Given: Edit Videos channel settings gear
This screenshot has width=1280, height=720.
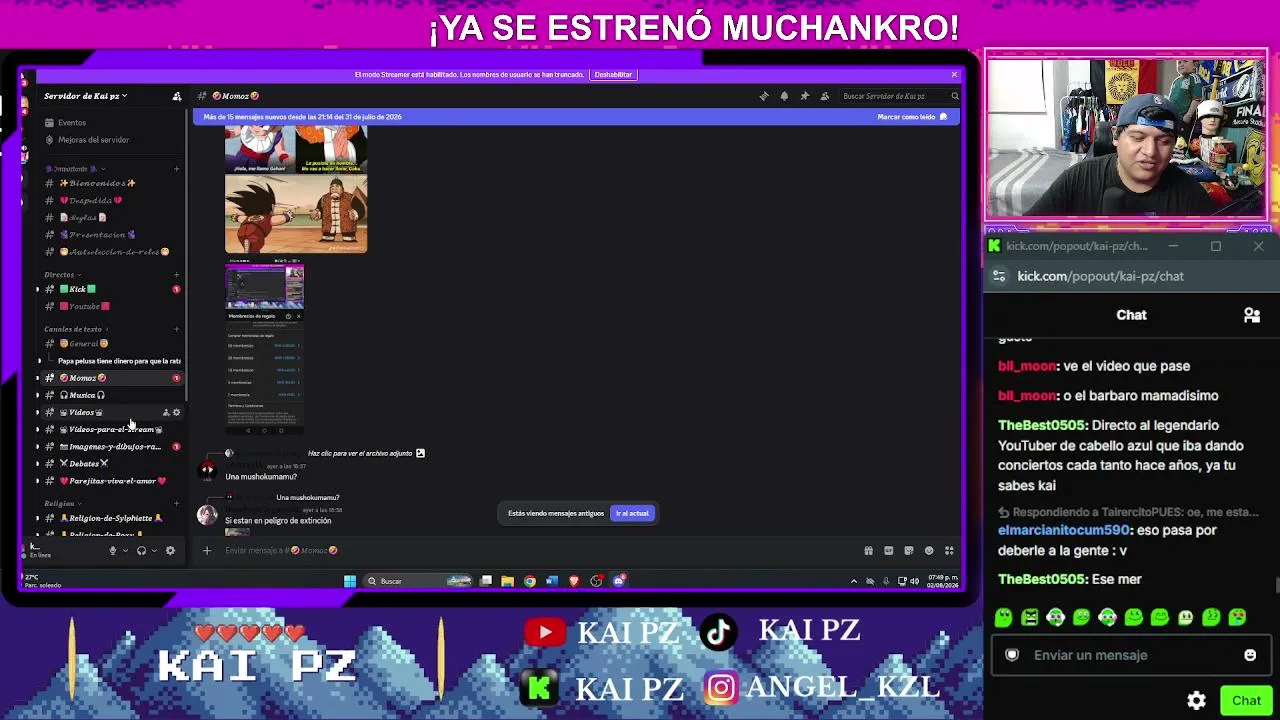Looking at the screenshot, I should point(177,412).
